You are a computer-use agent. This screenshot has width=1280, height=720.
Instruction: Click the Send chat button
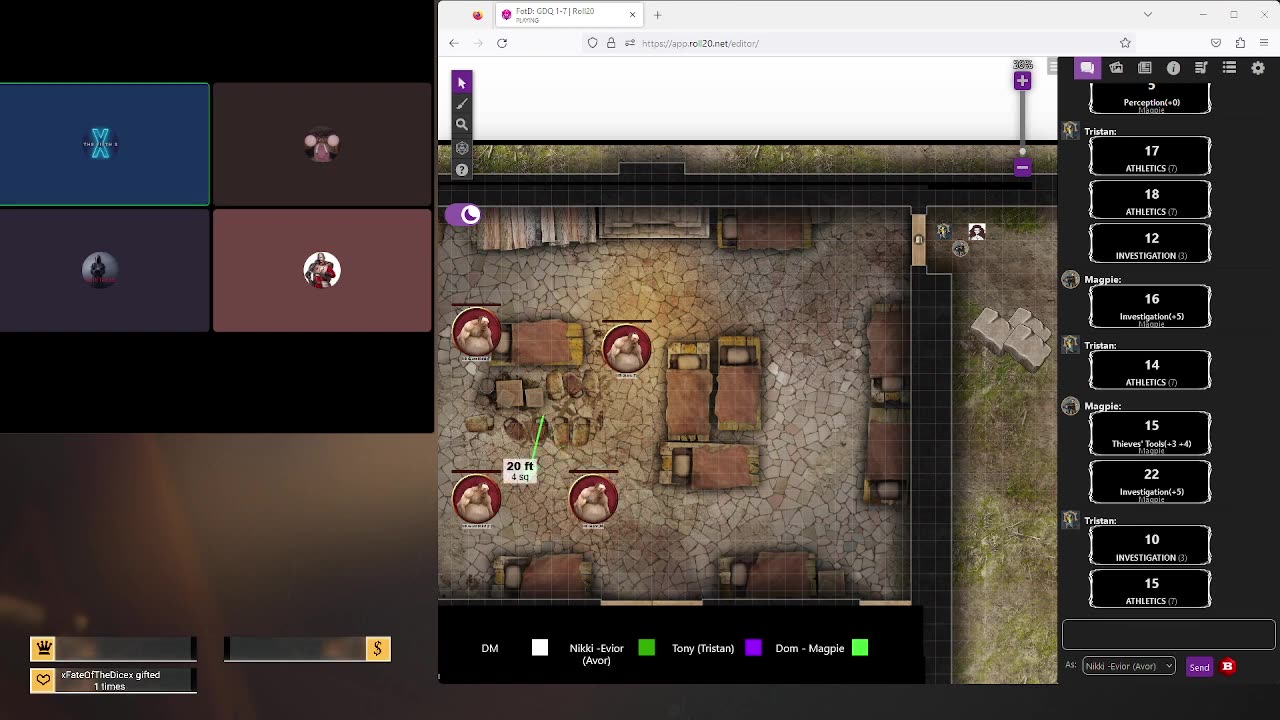click(1199, 667)
